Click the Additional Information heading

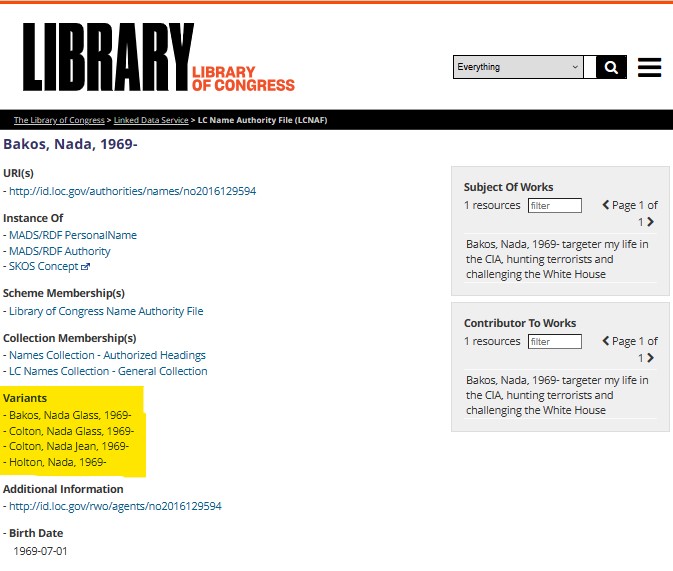tap(63, 489)
